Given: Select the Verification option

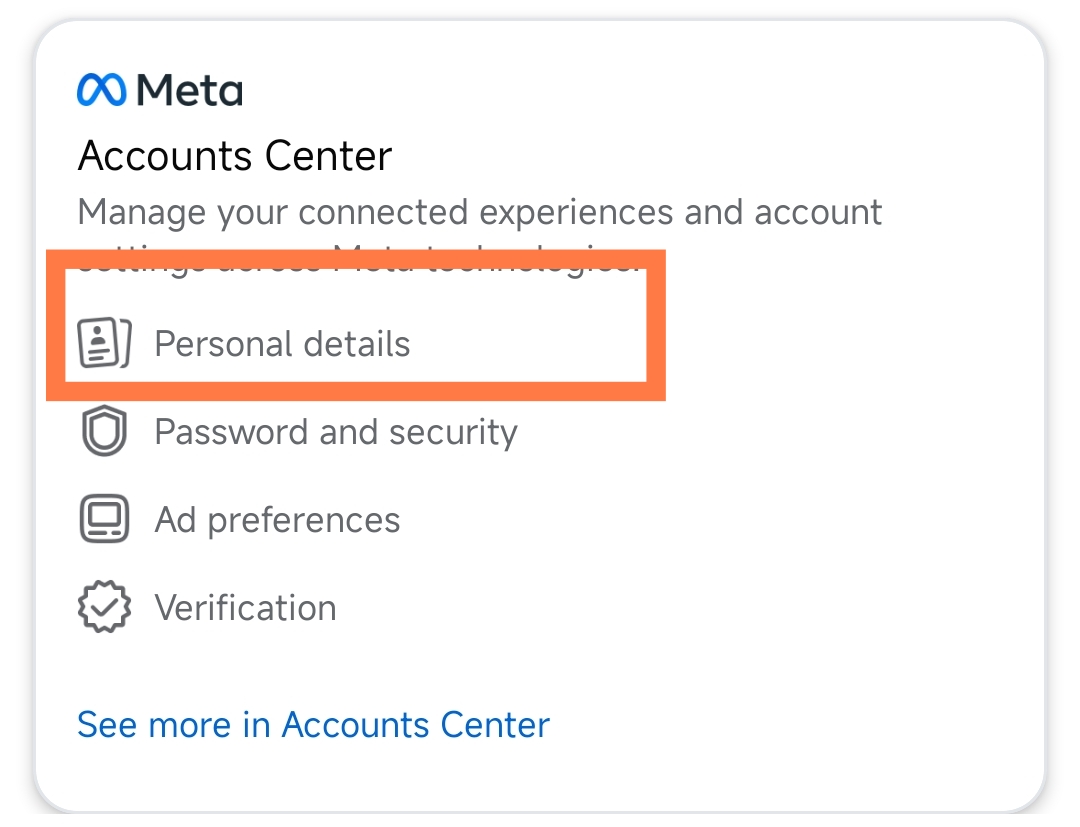Looking at the screenshot, I should coord(245,608).
